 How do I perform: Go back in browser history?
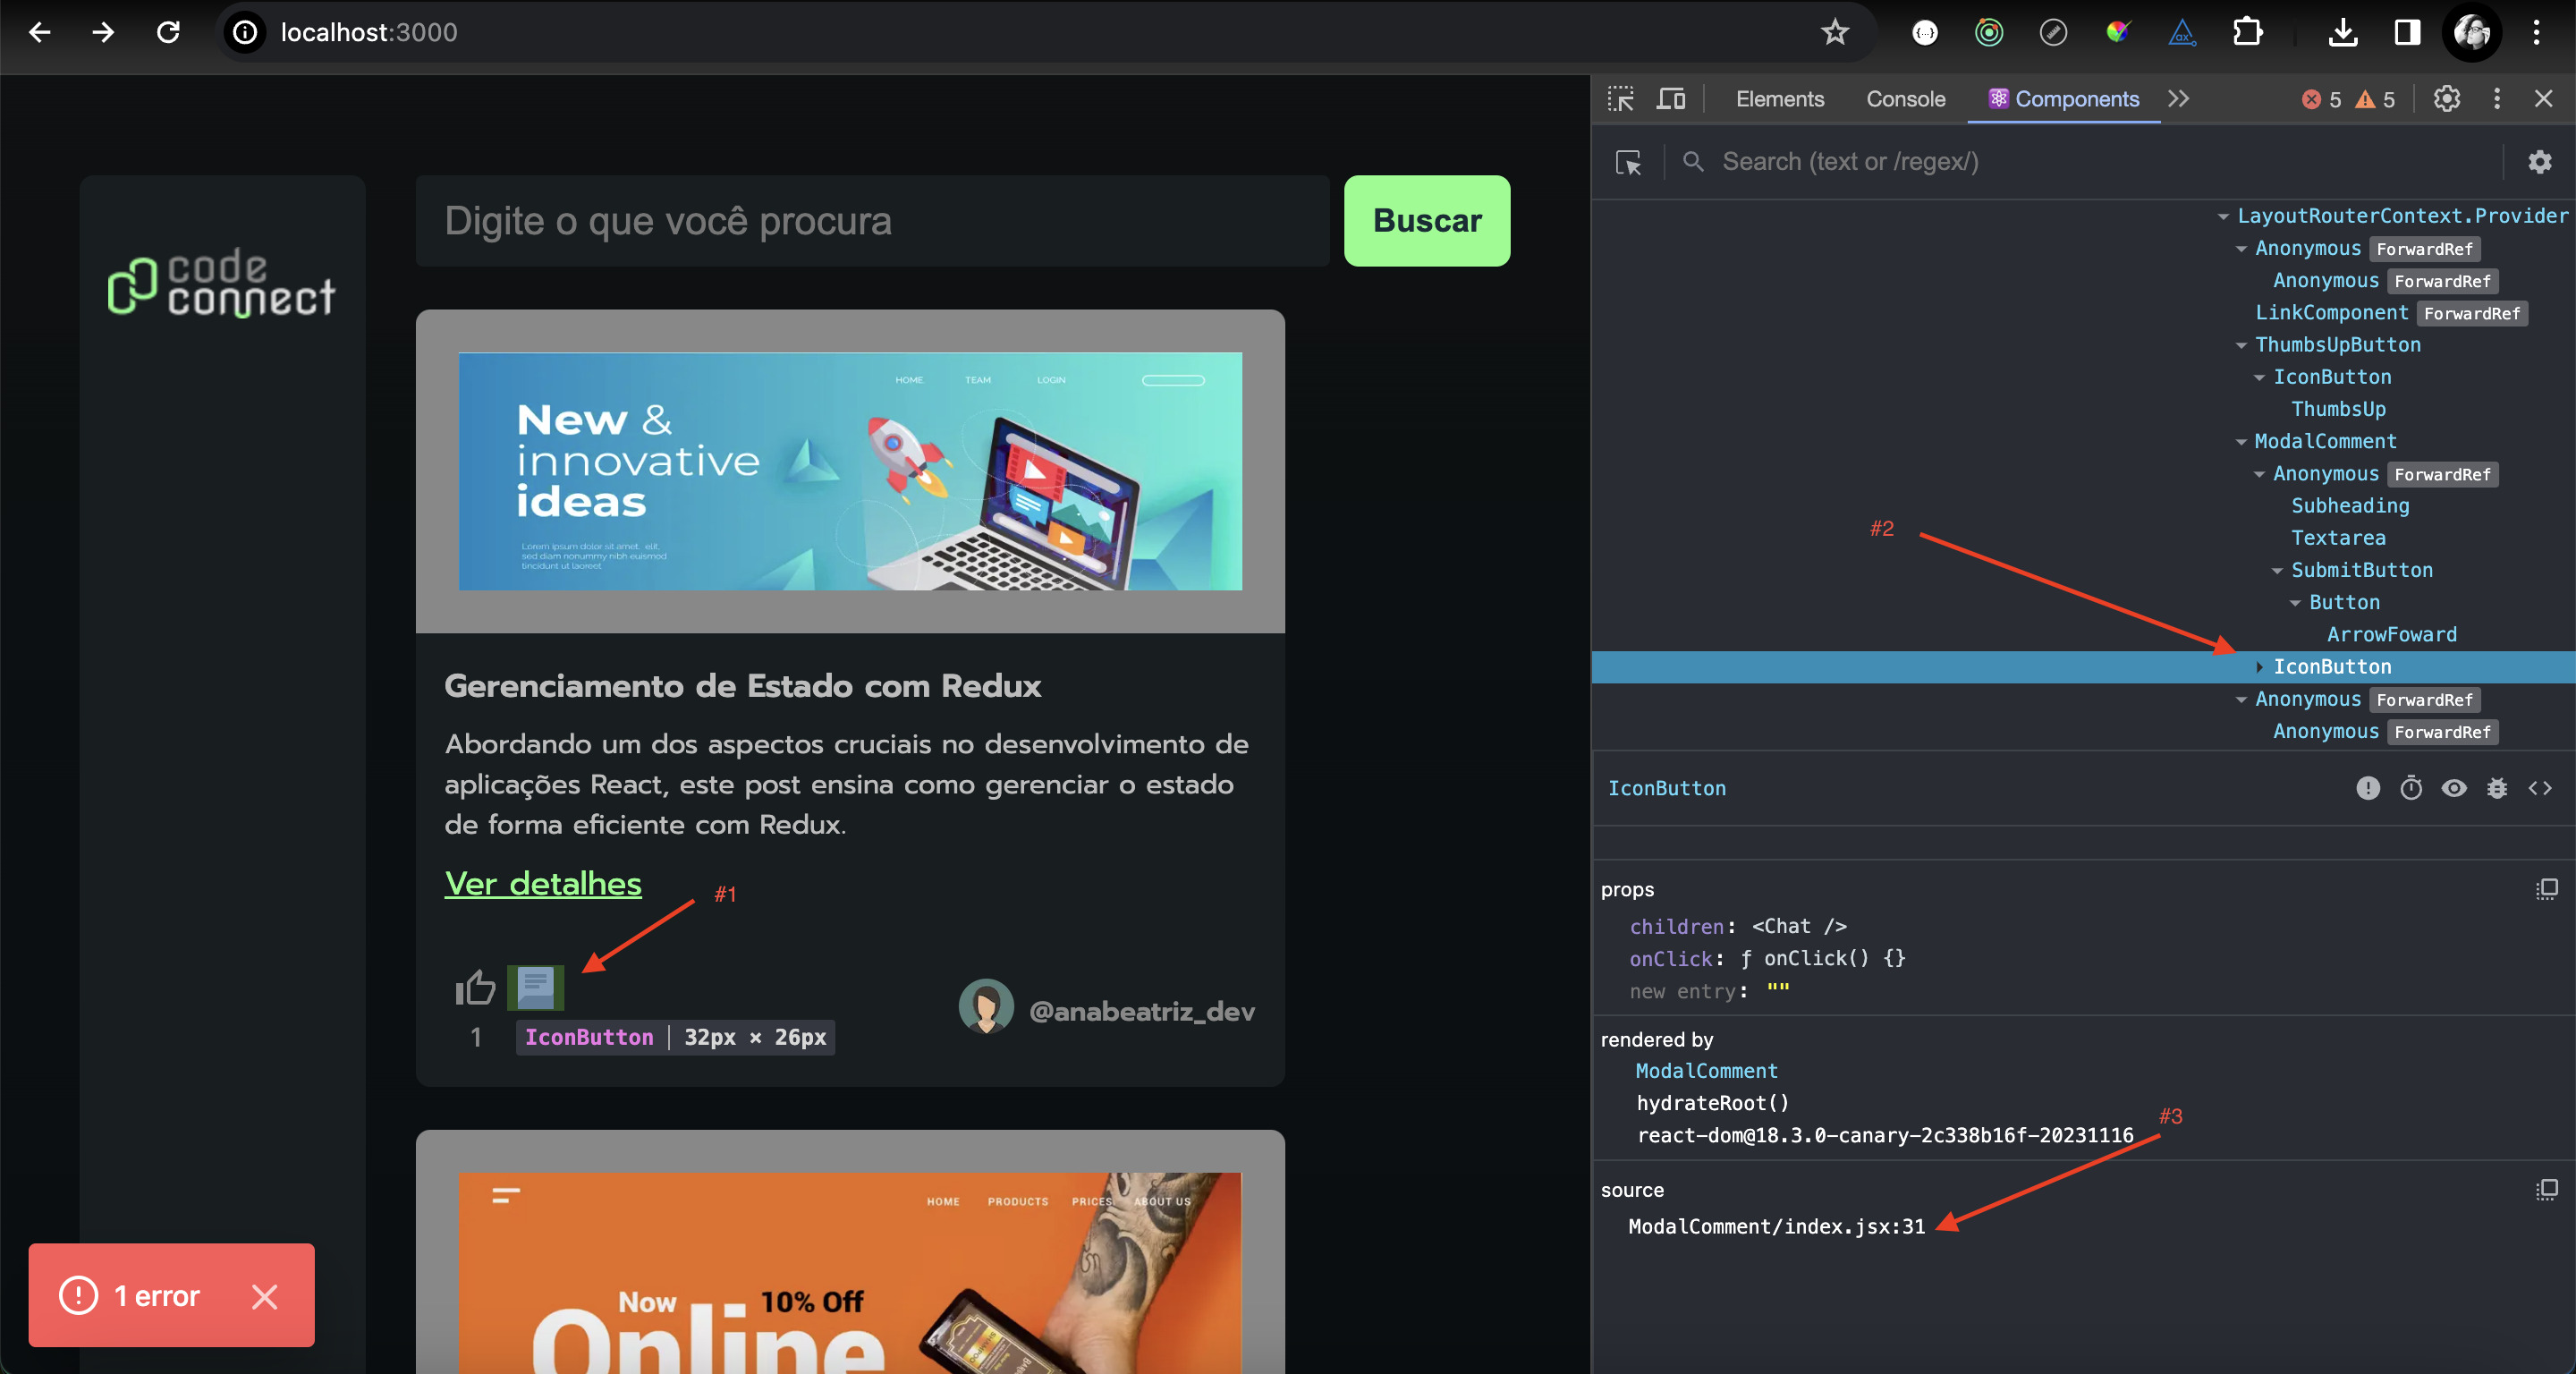[39, 32]
